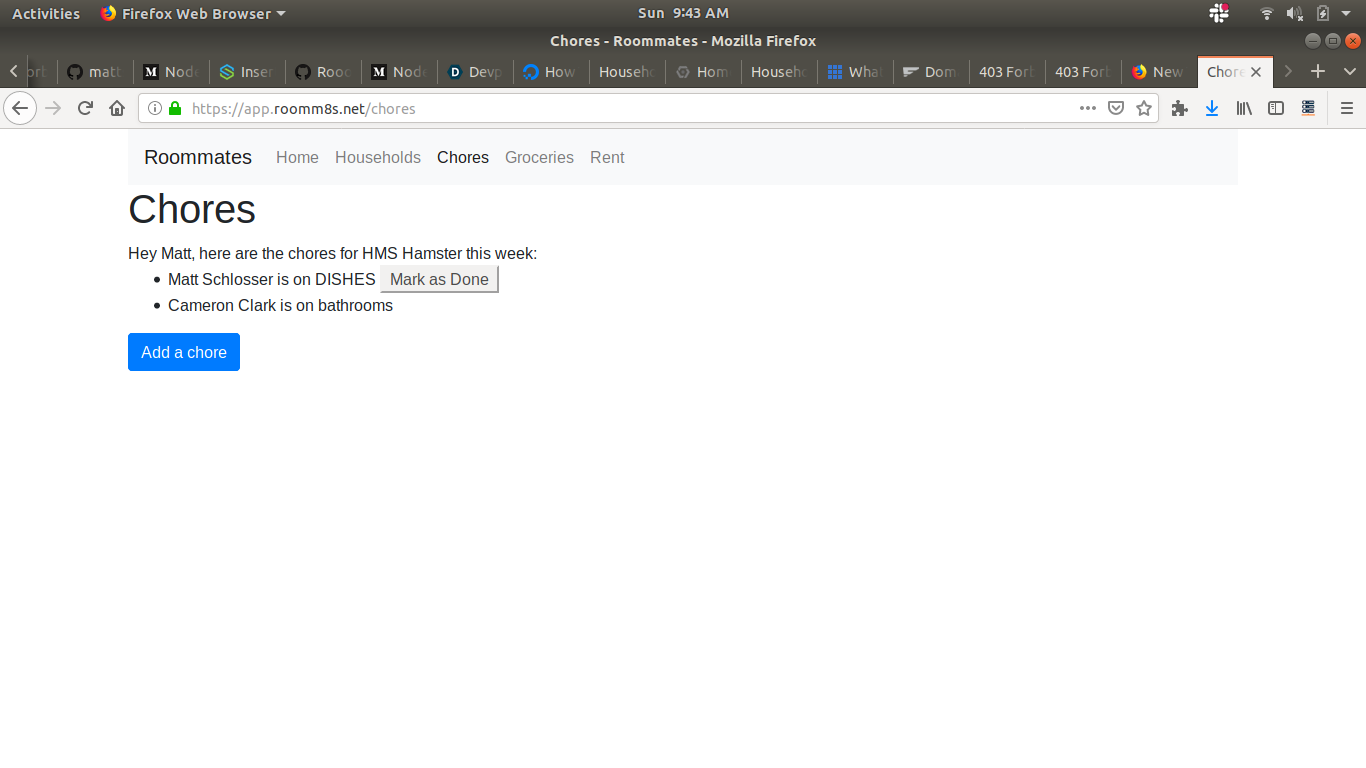The height and width of the screenshot is (768, 1366).
Task: Click the extension icon beside hamburger menu
Action: [1308, 108]
